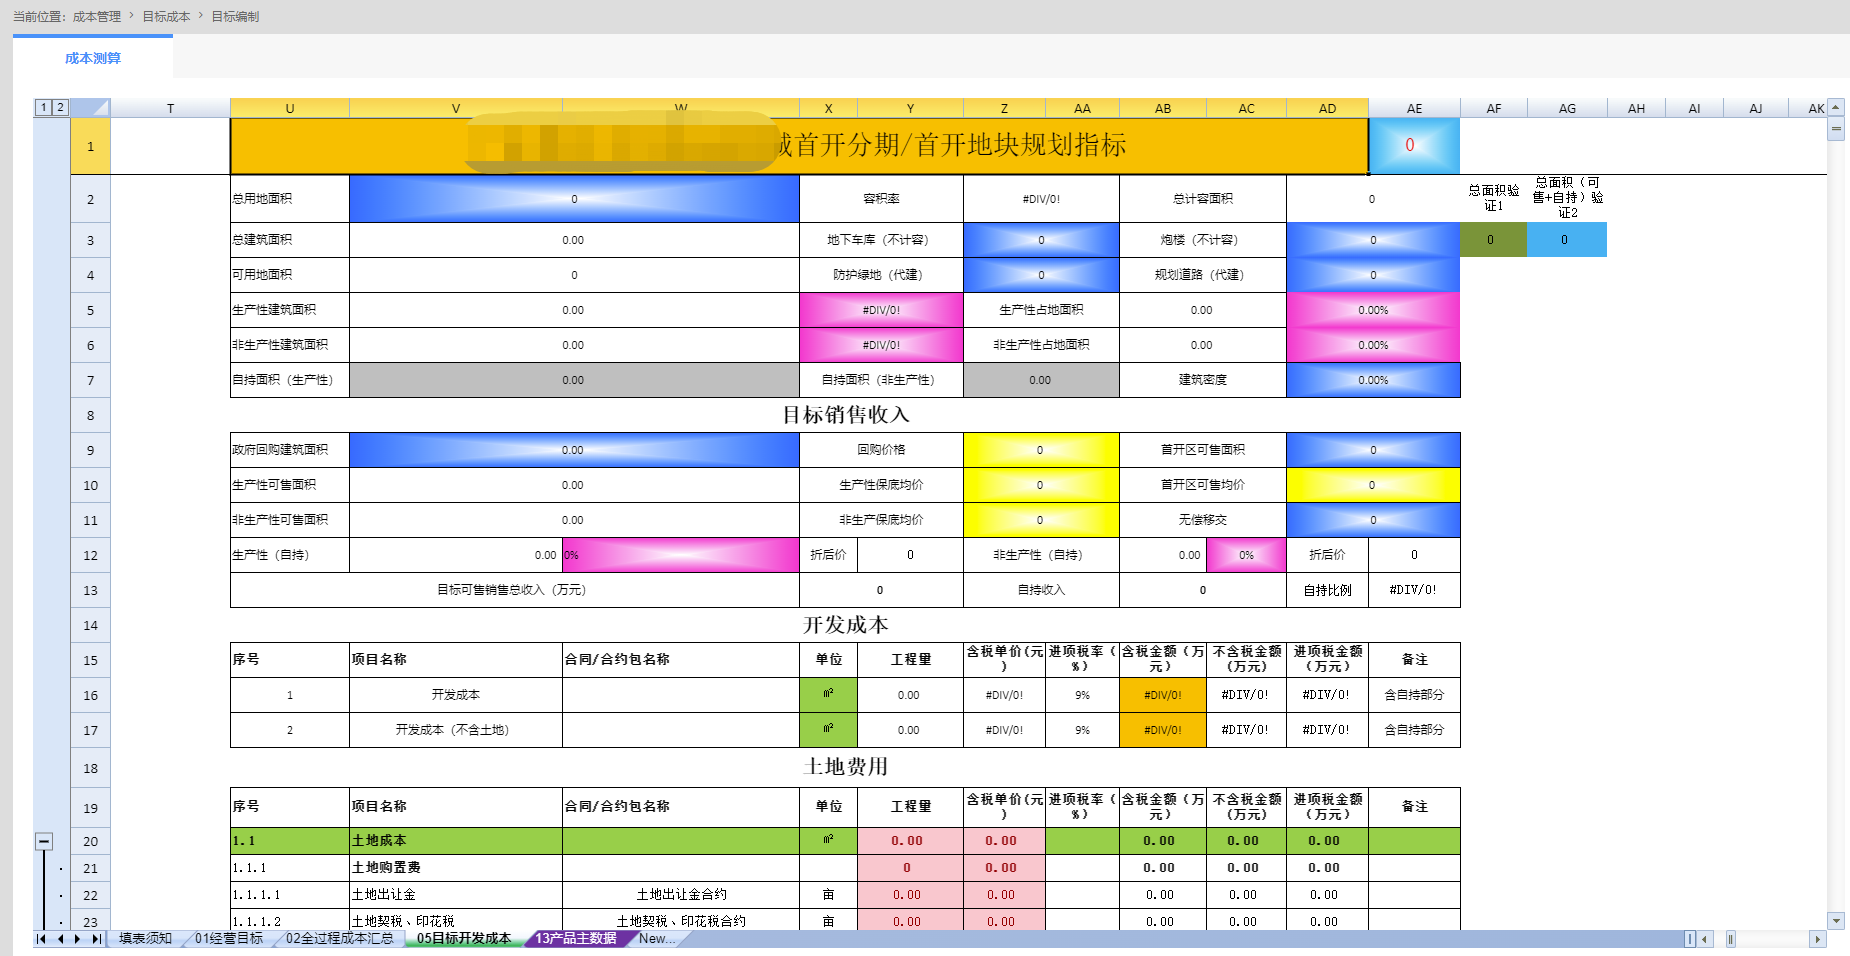Screen dimensions: 1850x956
Task: Click the yellow 回购价格 value cell
Action: [1040, 450]
